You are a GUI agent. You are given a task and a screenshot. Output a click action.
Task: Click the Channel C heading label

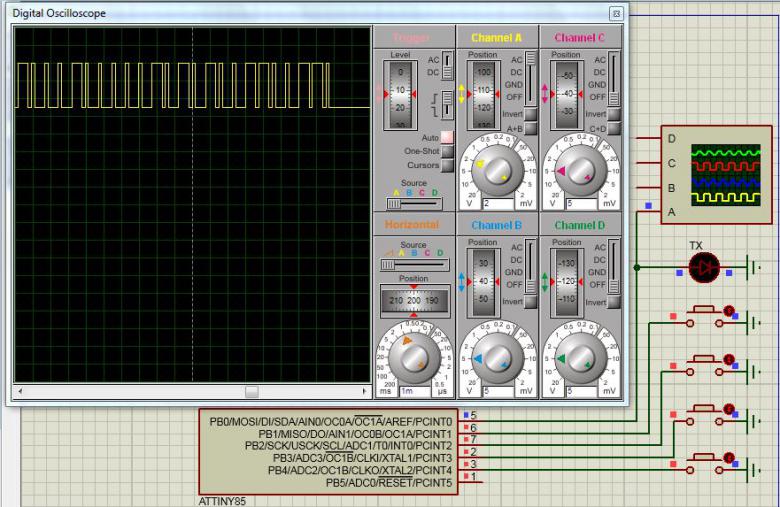(x=580, y=38)
